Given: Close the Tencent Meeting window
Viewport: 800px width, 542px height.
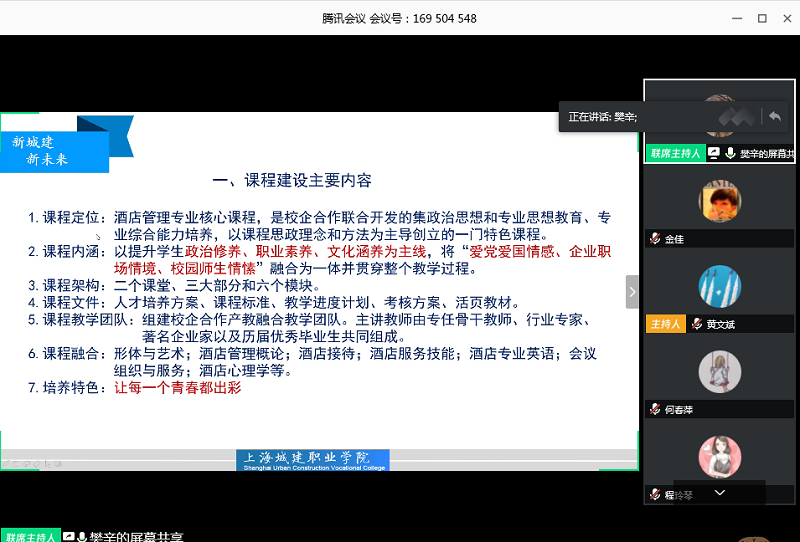Looking at the screenshot, I should (787, 18).
